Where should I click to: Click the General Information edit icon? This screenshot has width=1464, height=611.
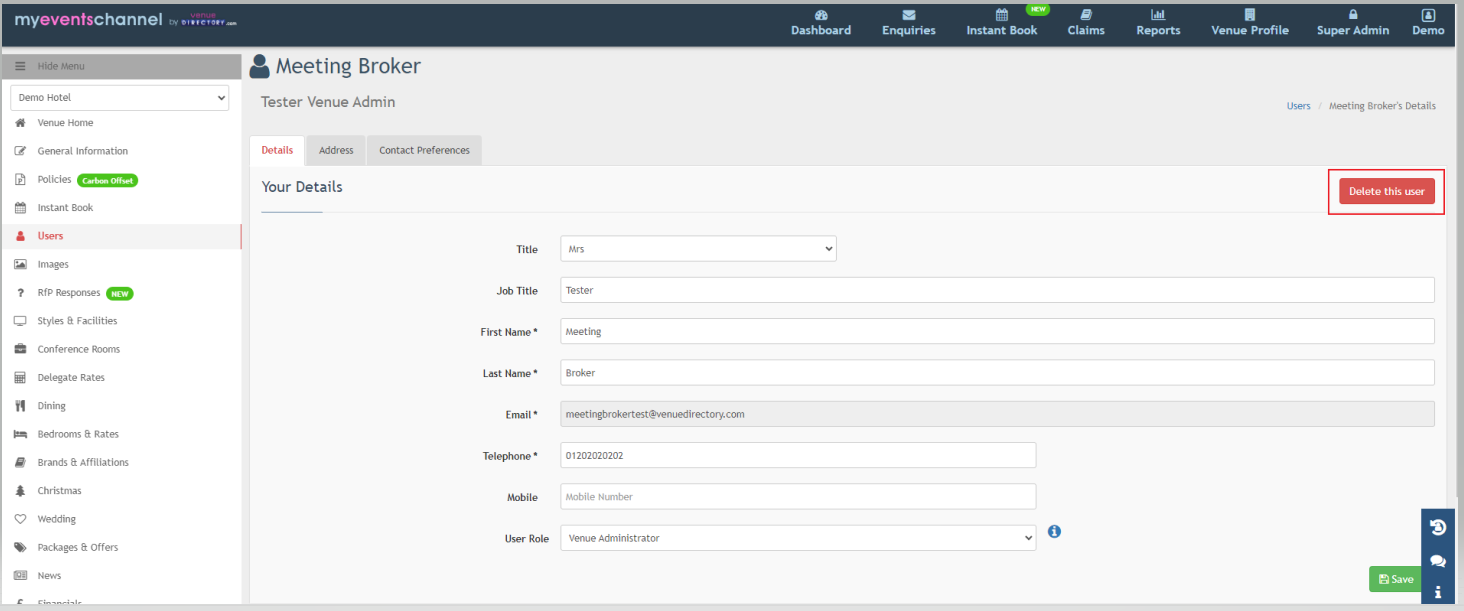click(x=20, y=151)
